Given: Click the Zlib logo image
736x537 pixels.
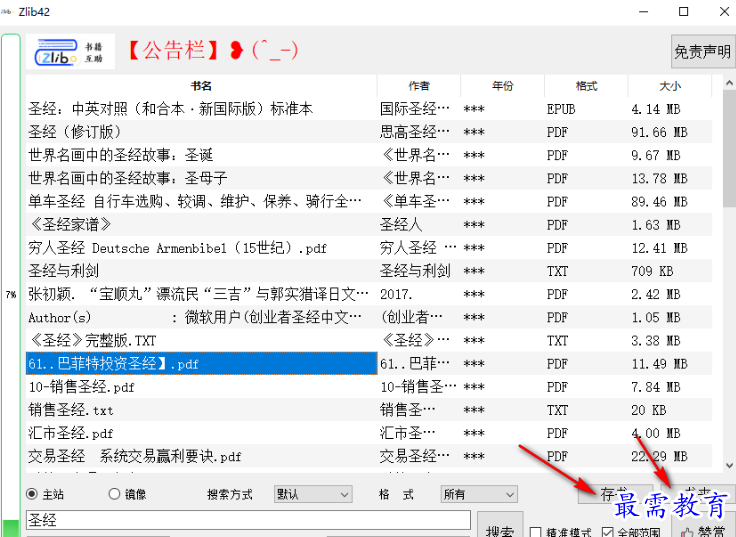Looking at the screenshot, I should (70, 52).
